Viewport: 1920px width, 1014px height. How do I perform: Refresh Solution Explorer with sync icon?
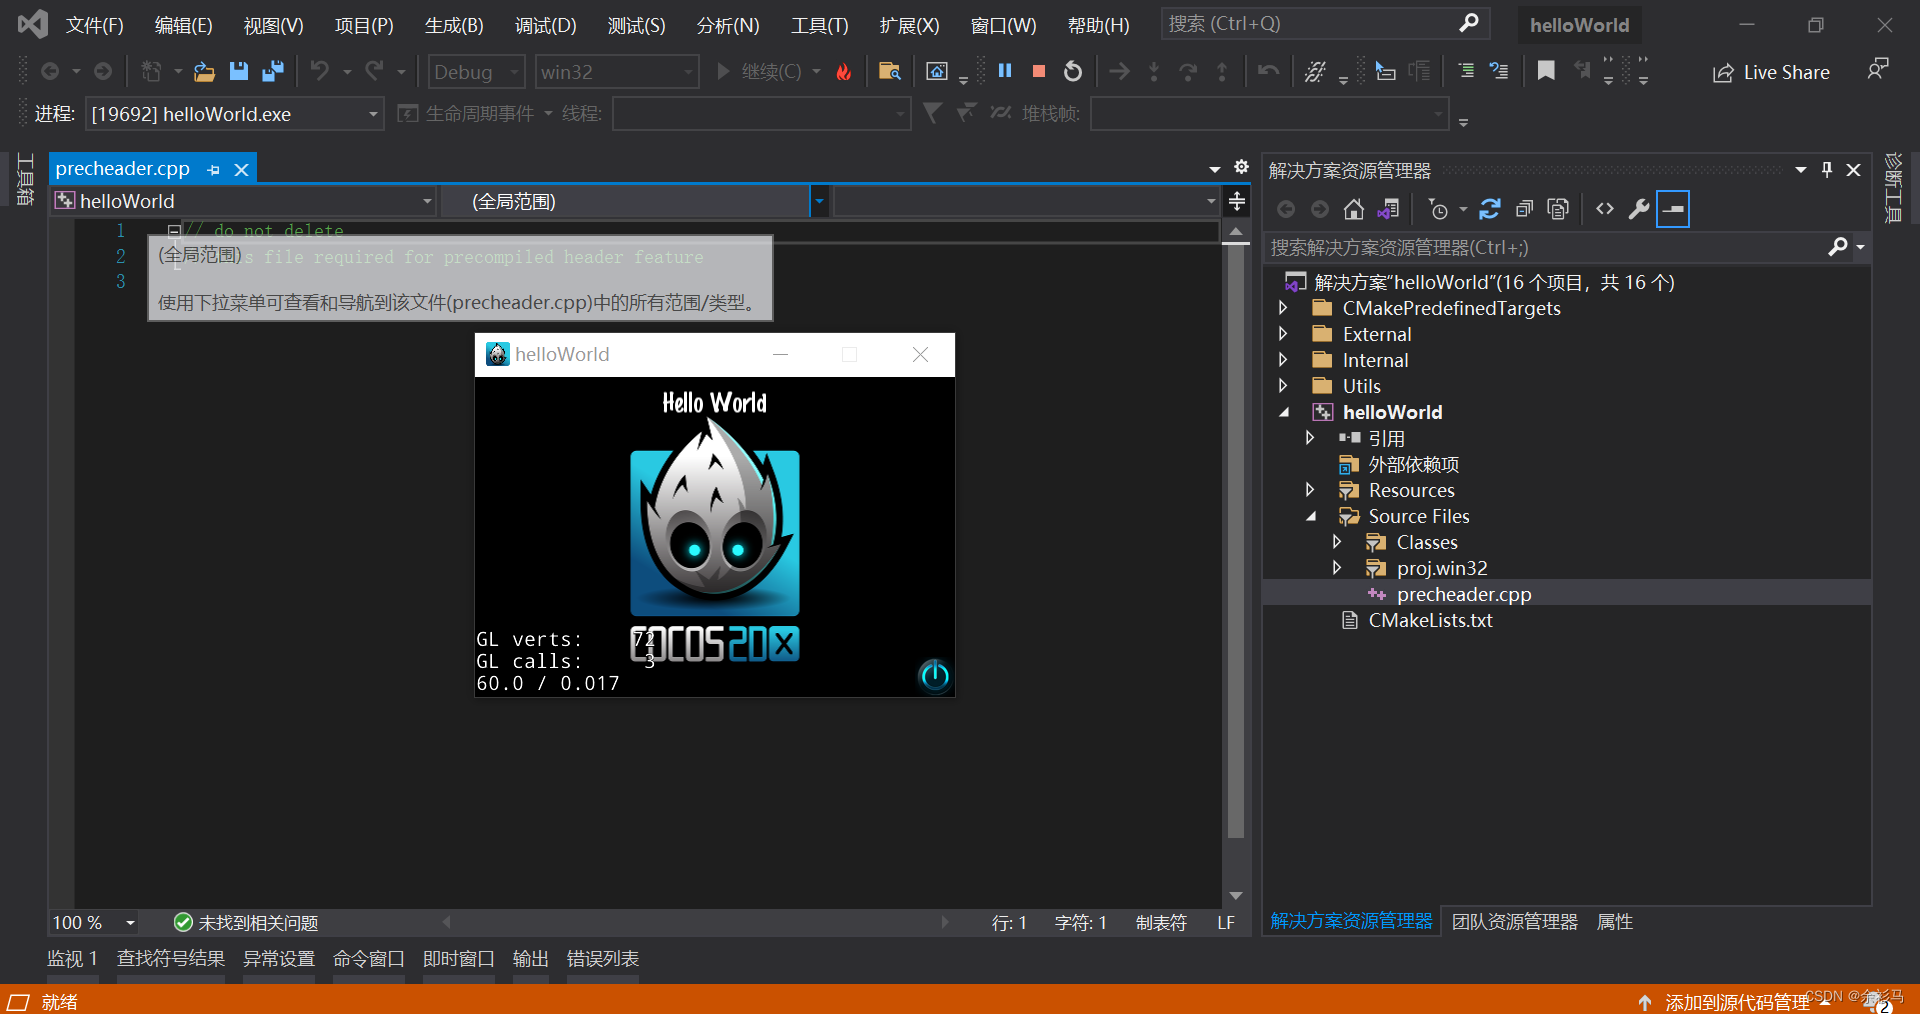1490,209
